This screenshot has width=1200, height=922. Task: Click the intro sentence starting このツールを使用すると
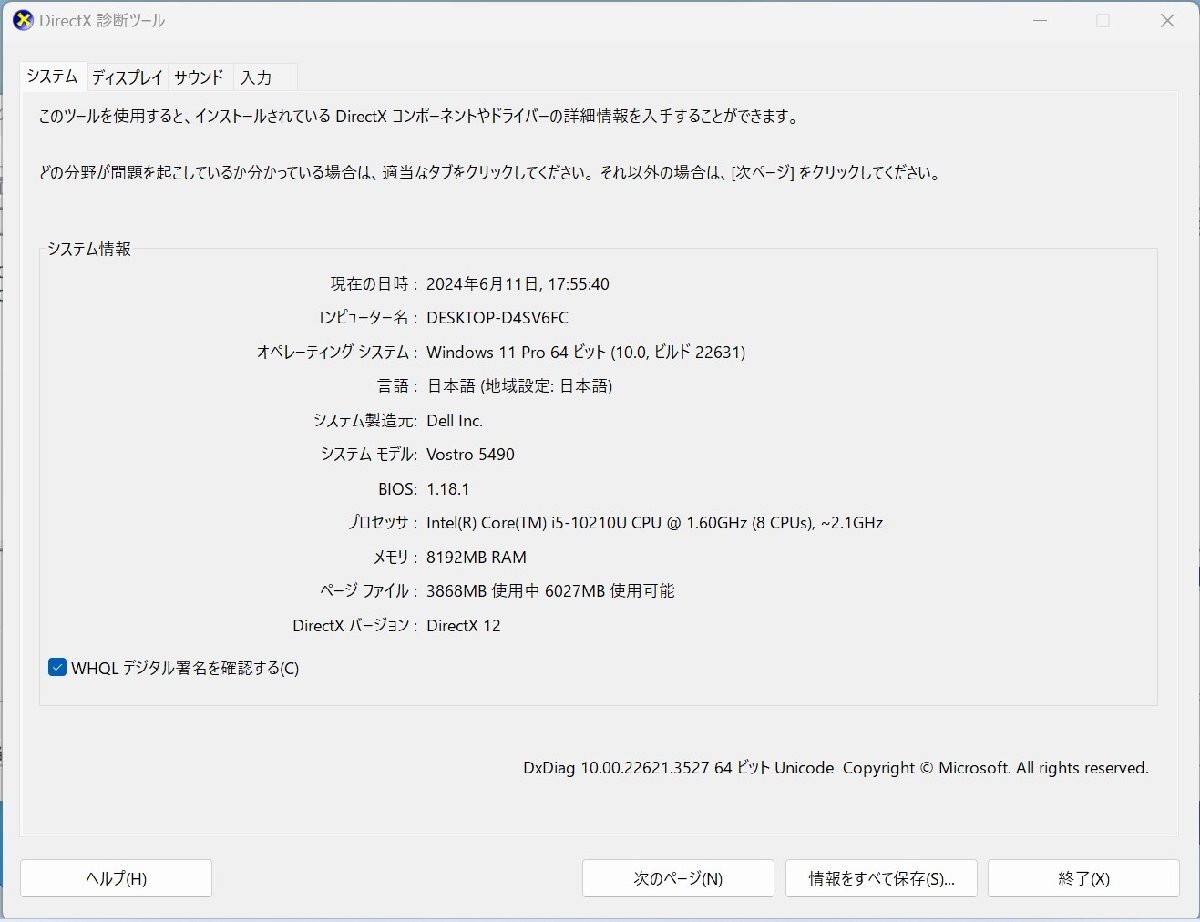pos(419,116)
